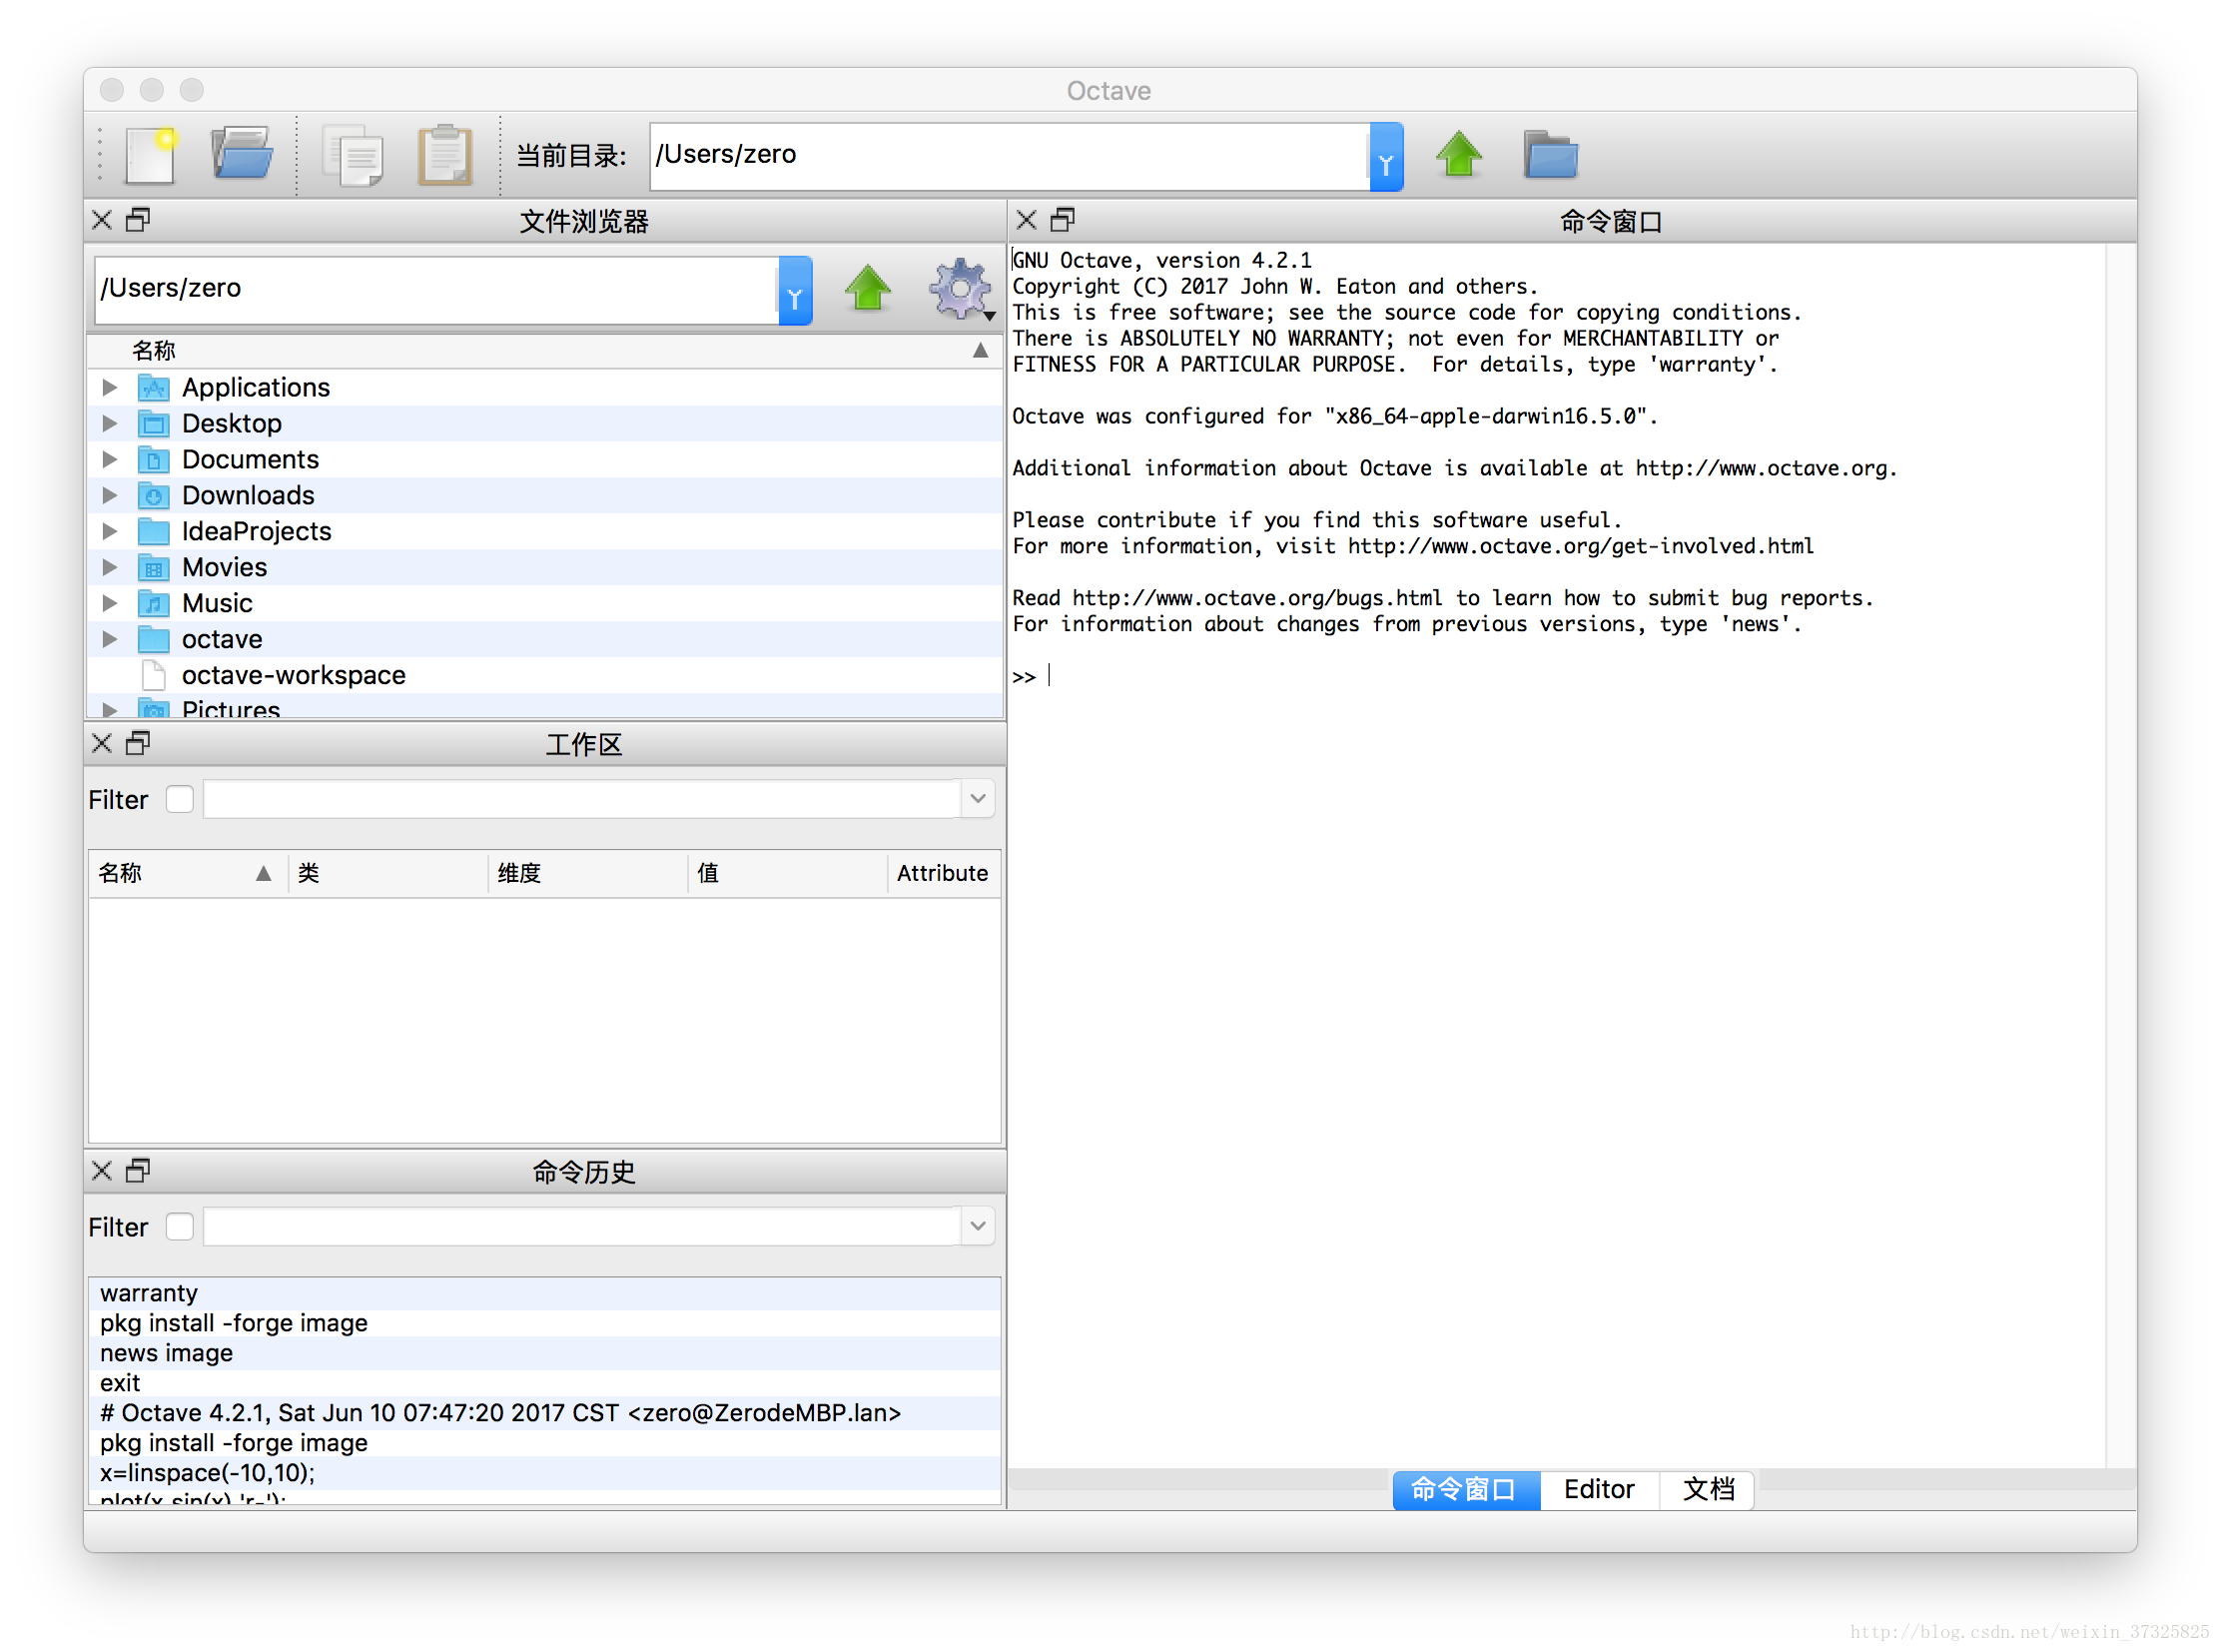Open file browser gear settings menu
This screenshot has height=1652, width=2221.
(961, 289)
